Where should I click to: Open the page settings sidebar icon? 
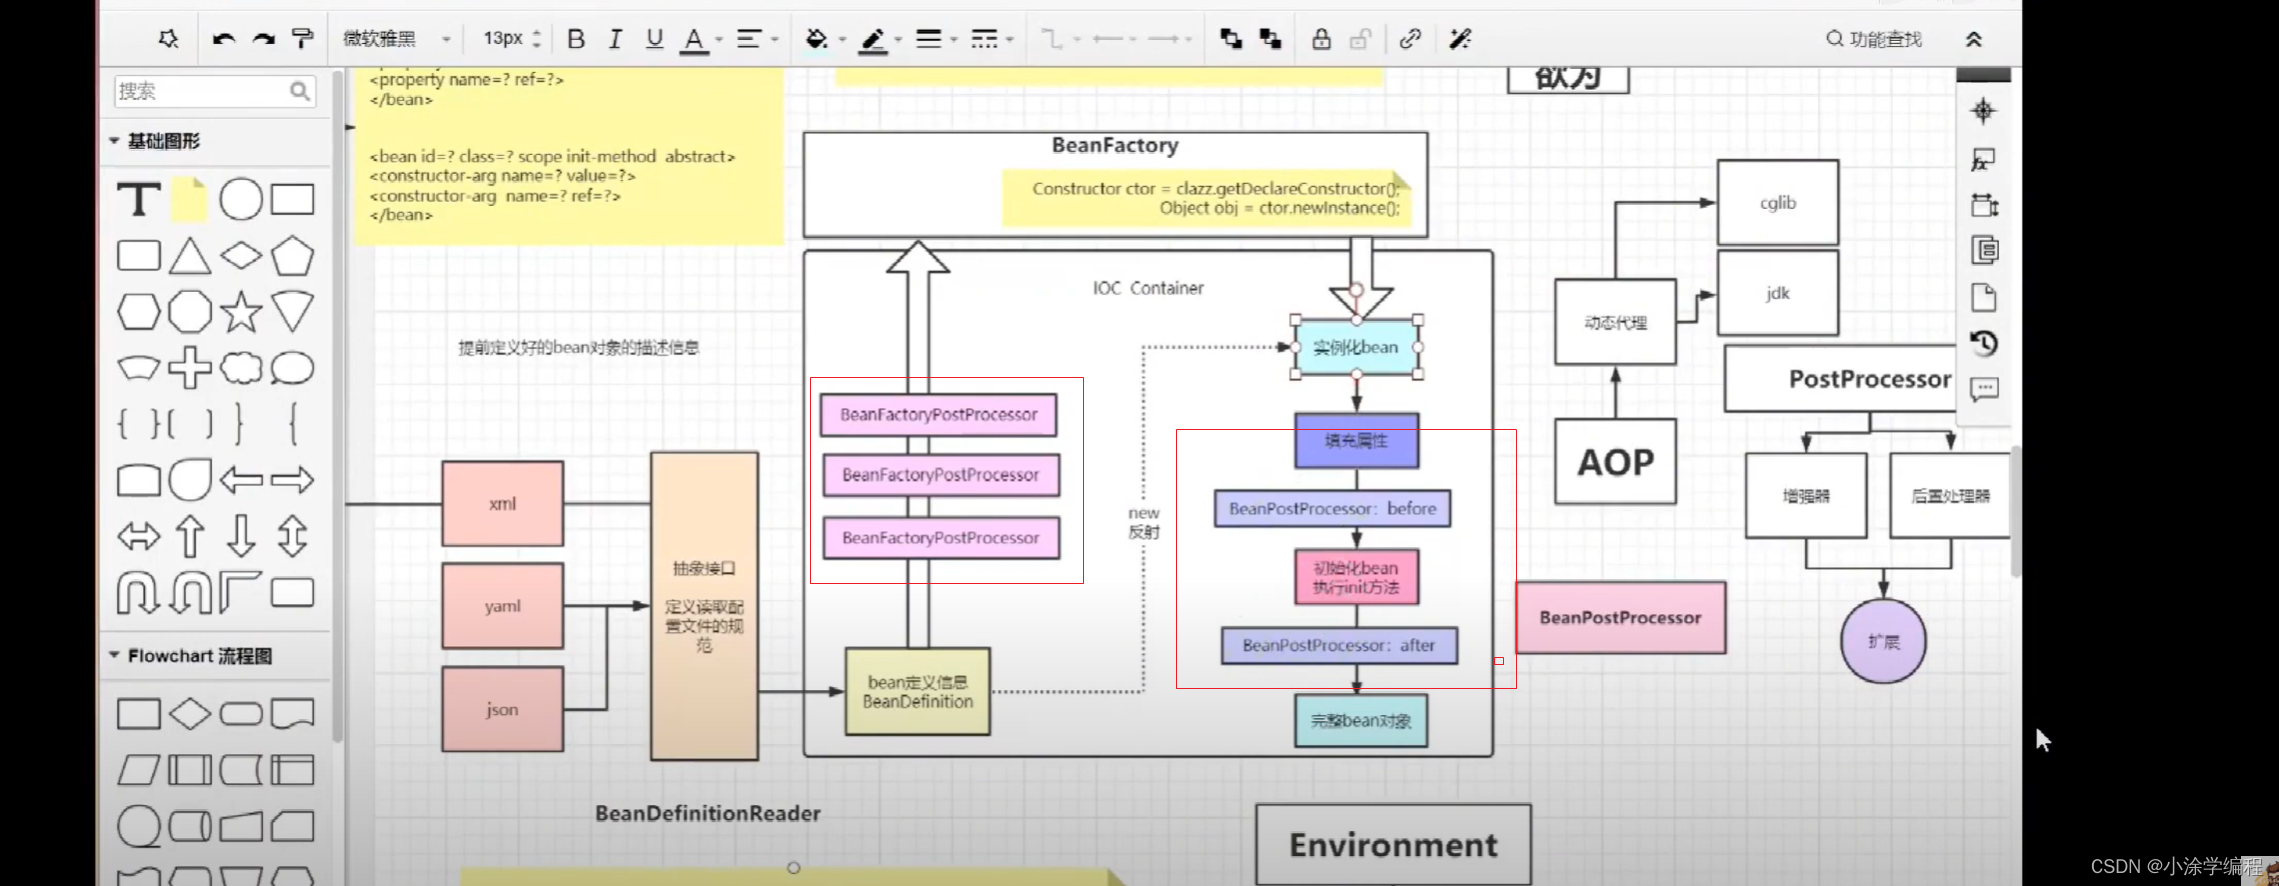click(1984, 298)
